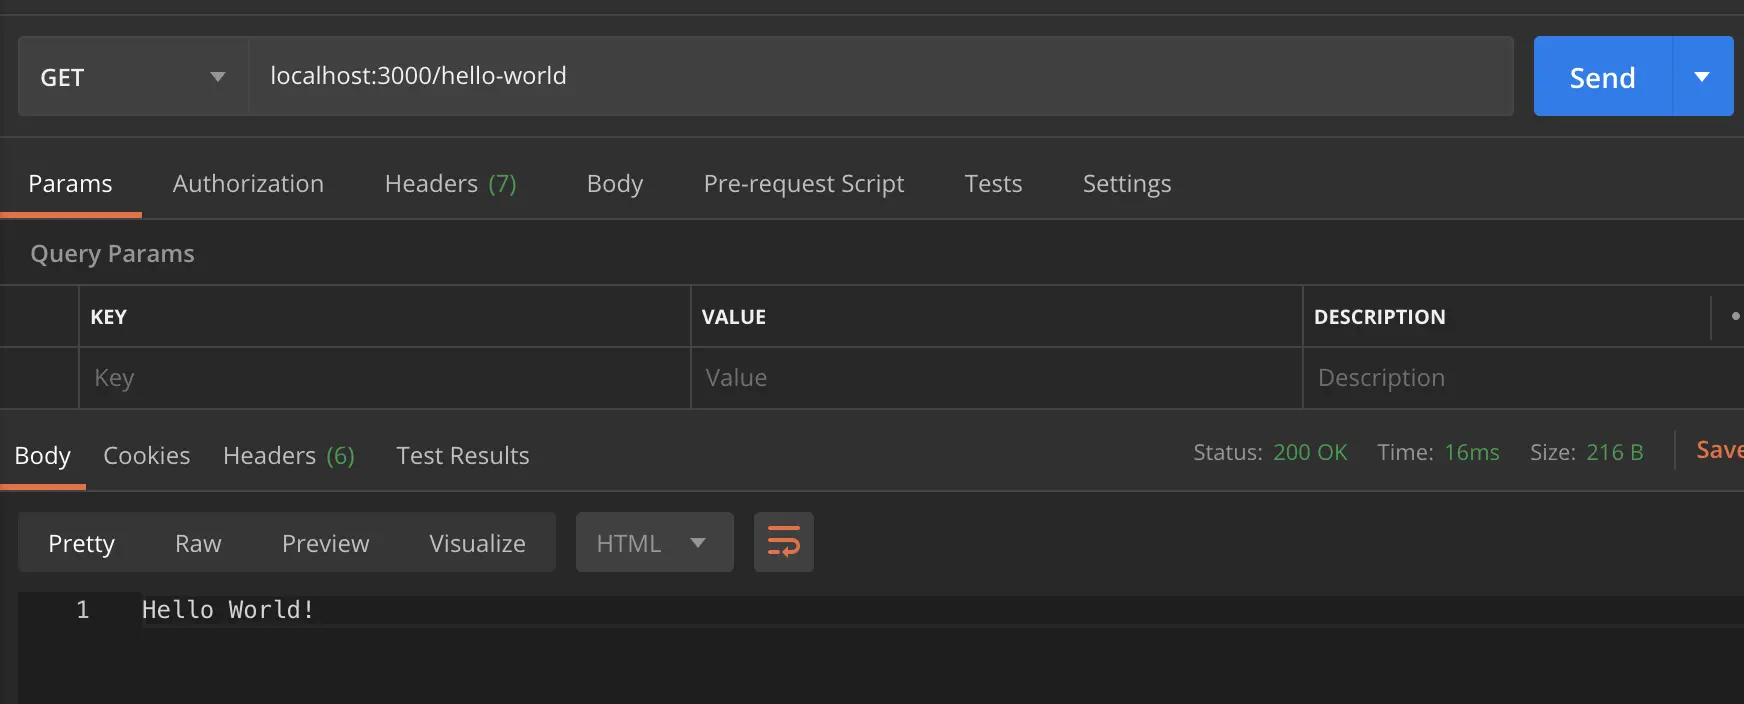Select the Visualize response view
The width and height of the screenshot is (1744, 704).
pos(477,543)
